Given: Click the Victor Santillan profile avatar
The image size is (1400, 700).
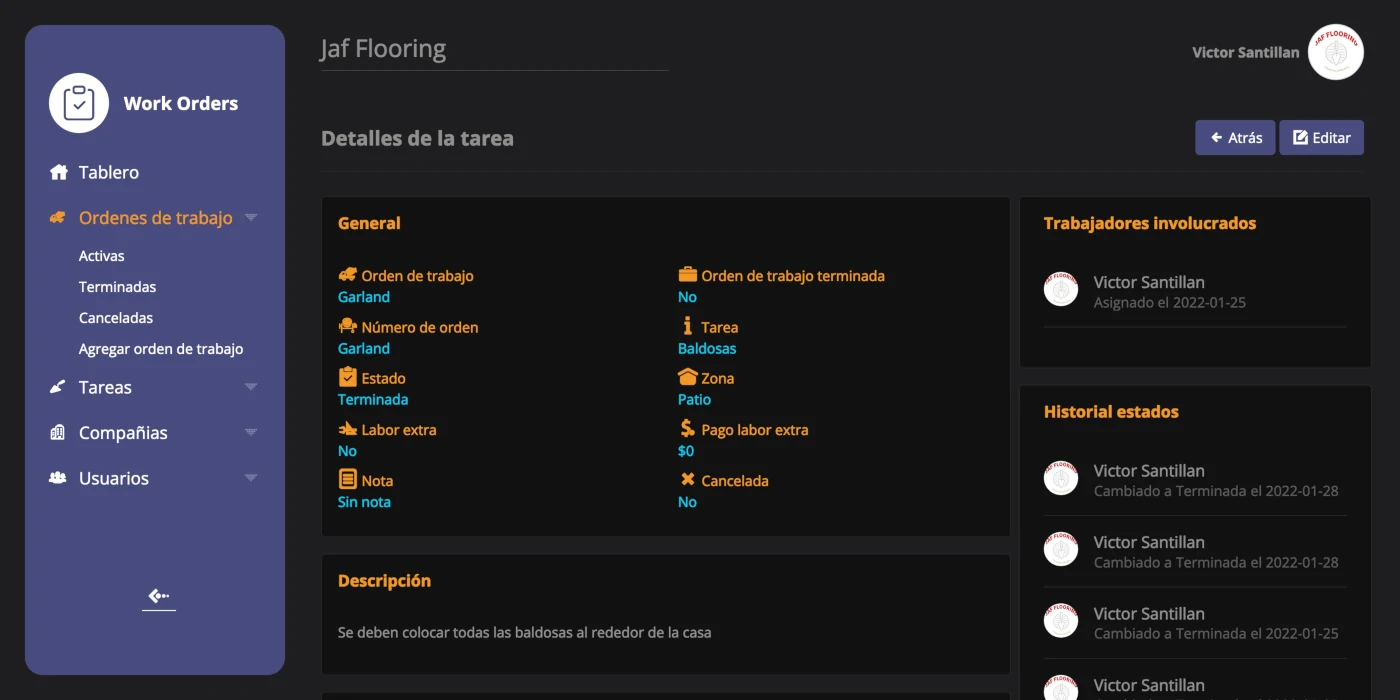Looking at the screenshot, I should click(1336, 52).
